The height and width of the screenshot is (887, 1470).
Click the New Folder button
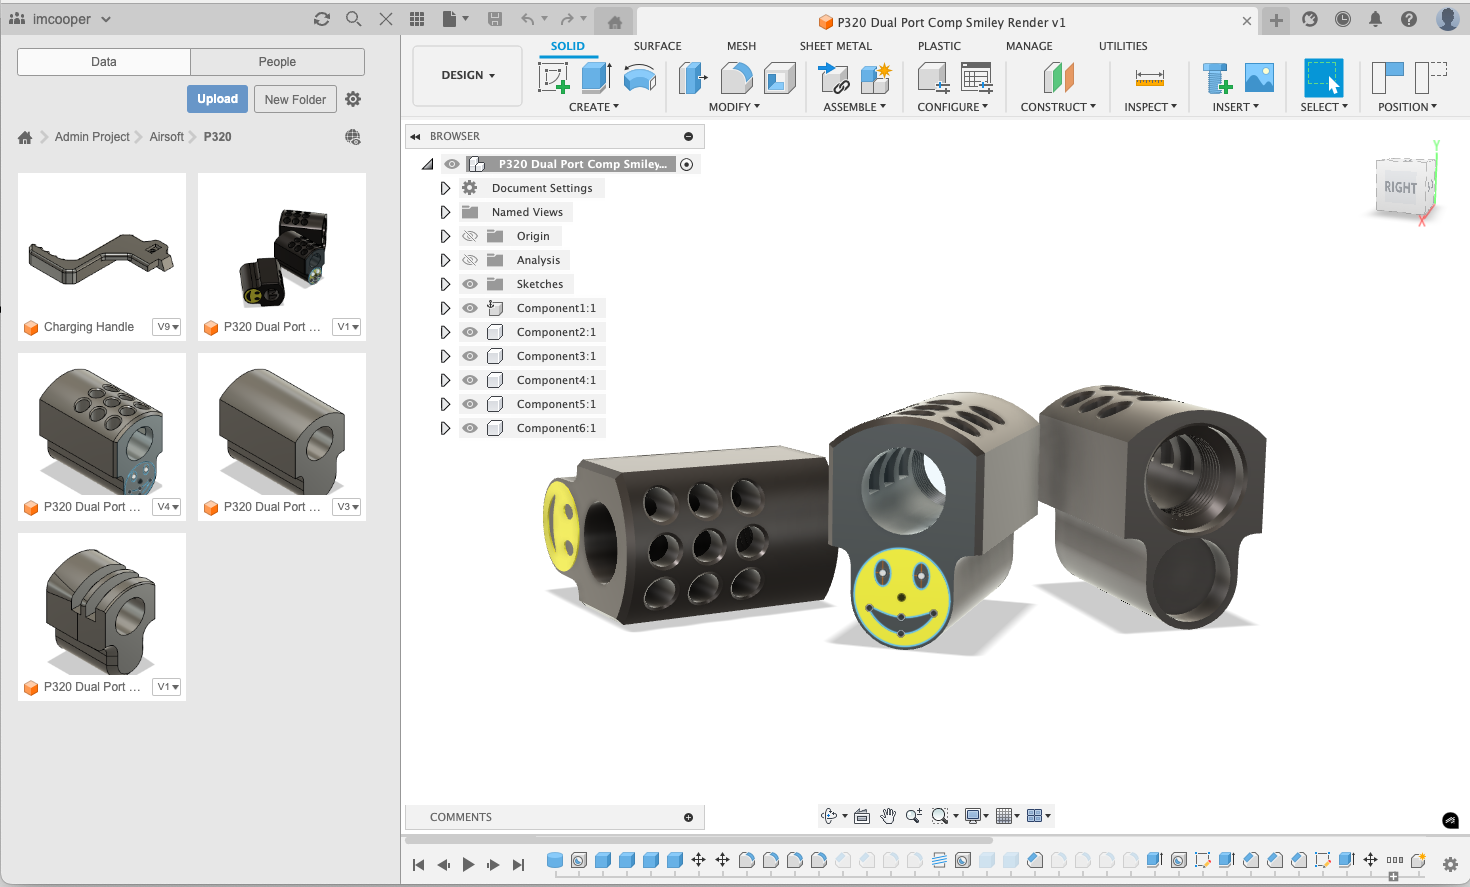(x=295, y=99)
